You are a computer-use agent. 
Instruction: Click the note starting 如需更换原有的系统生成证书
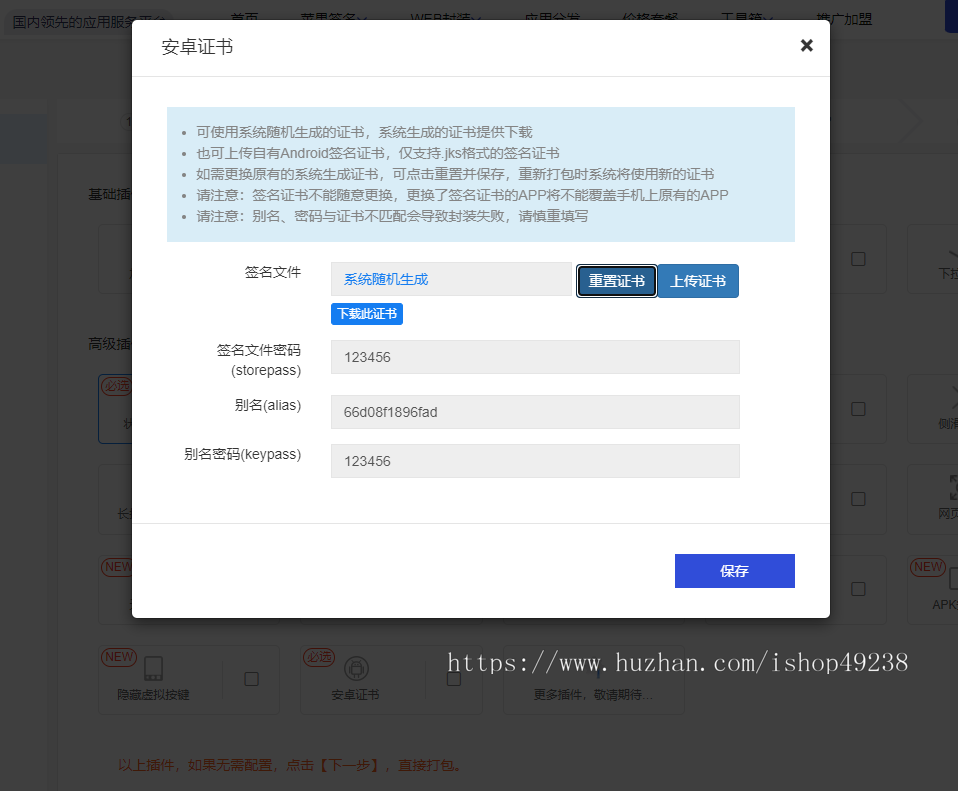click(455, 174)
